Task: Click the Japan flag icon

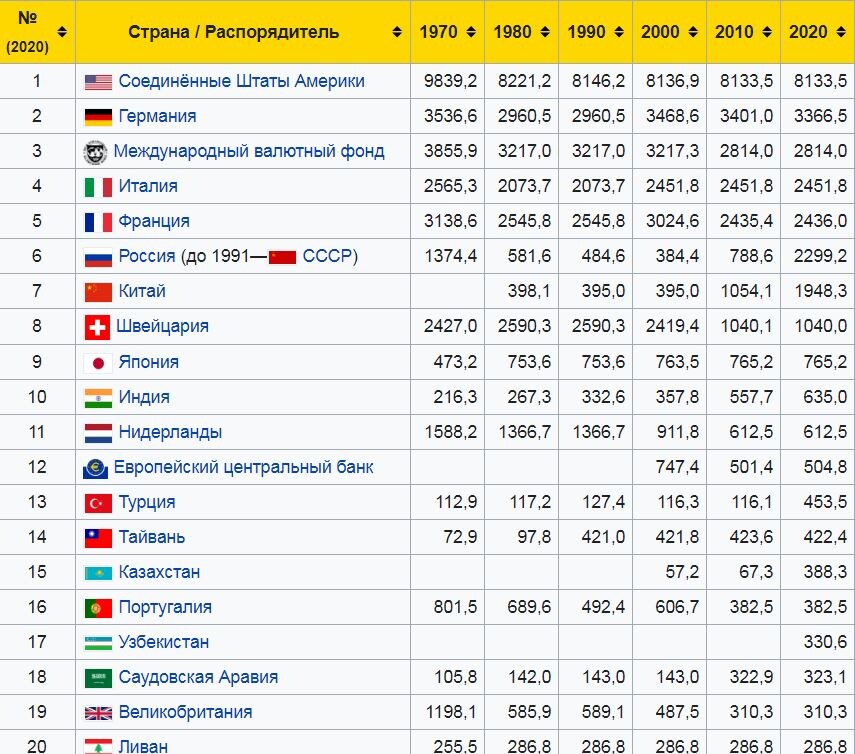Action: [x=98, y=363]
